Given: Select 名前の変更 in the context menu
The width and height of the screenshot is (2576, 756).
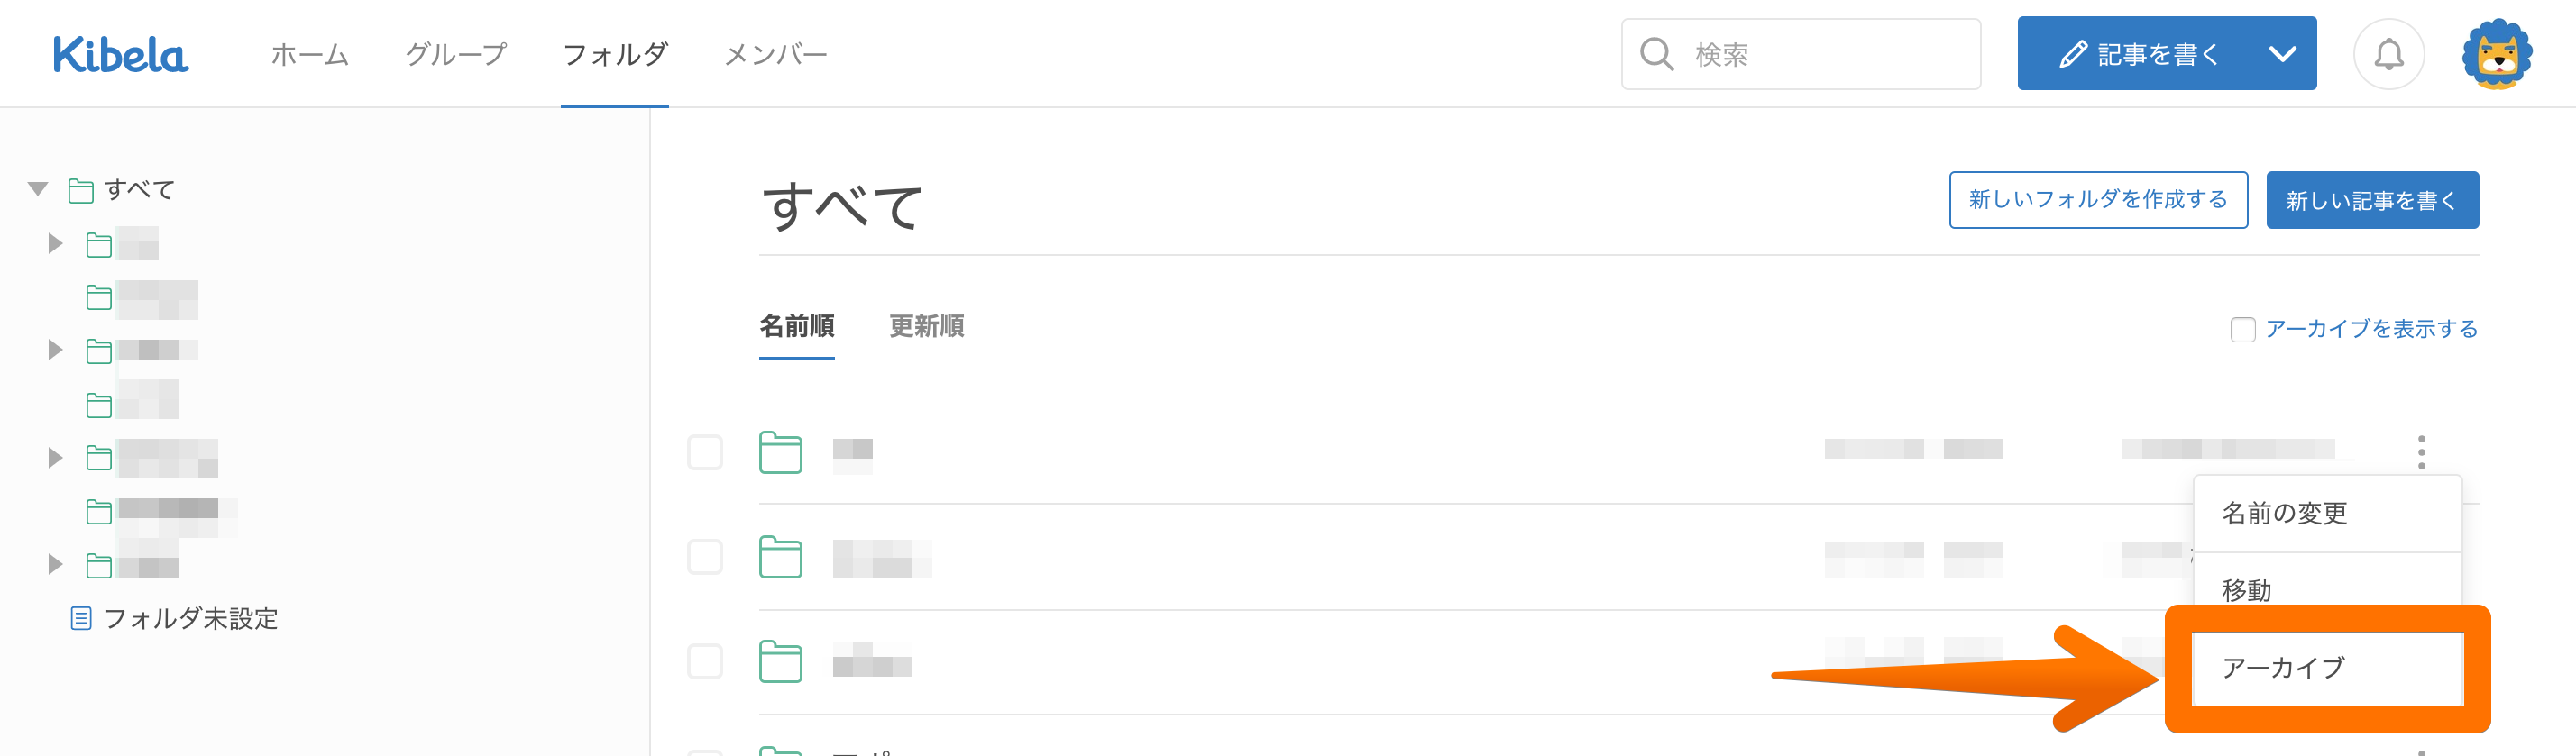Looking at the screenshot, I should [2284, 513].
